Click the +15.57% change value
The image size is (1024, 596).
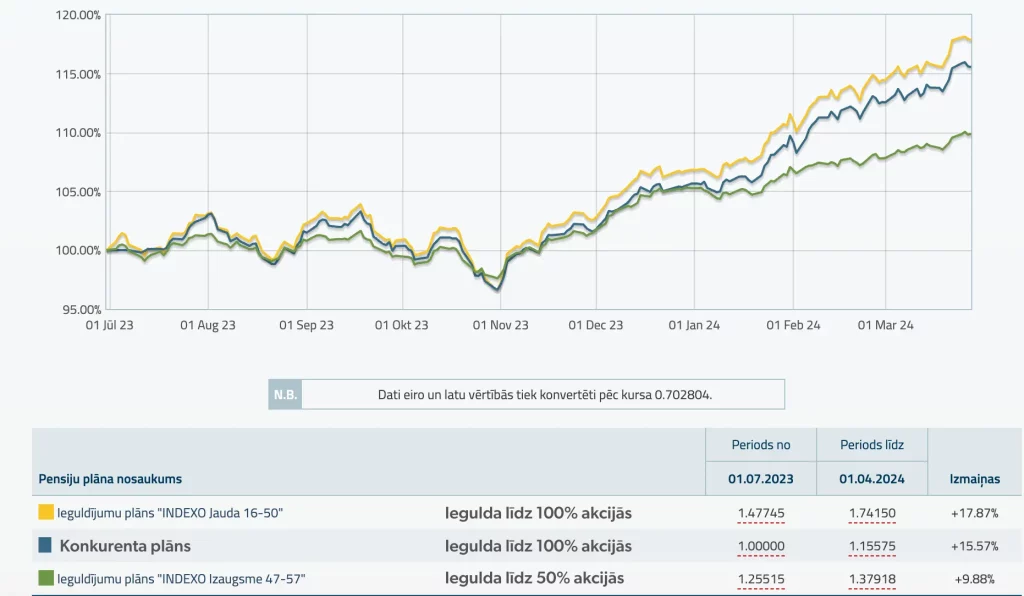coord(974,546)
